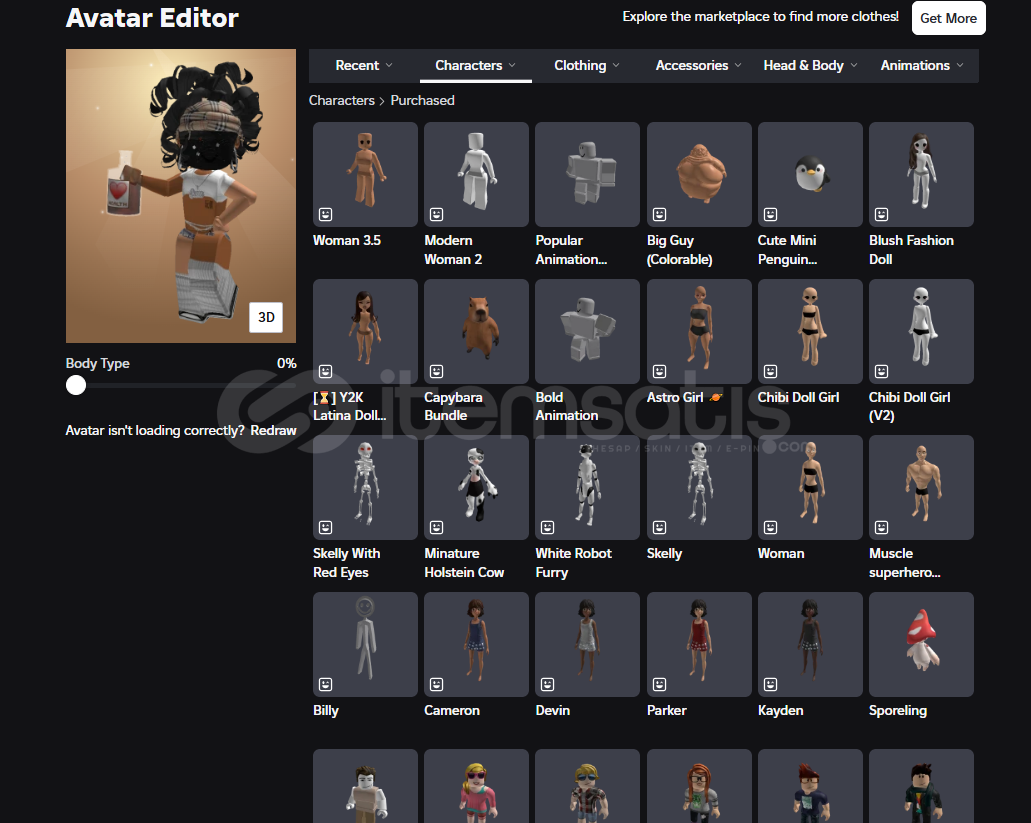
Task: Expand the Head & Body dropdown chevron
Action: pos(853,65)
